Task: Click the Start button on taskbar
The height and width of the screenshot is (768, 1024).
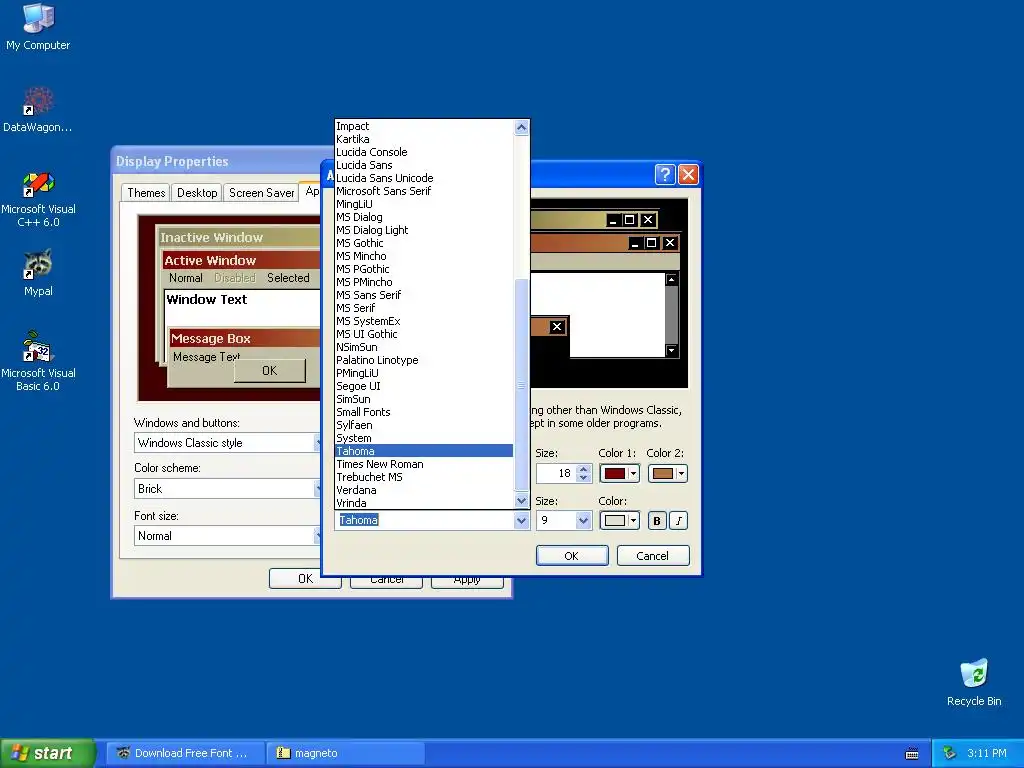Action: pos(48,753)
